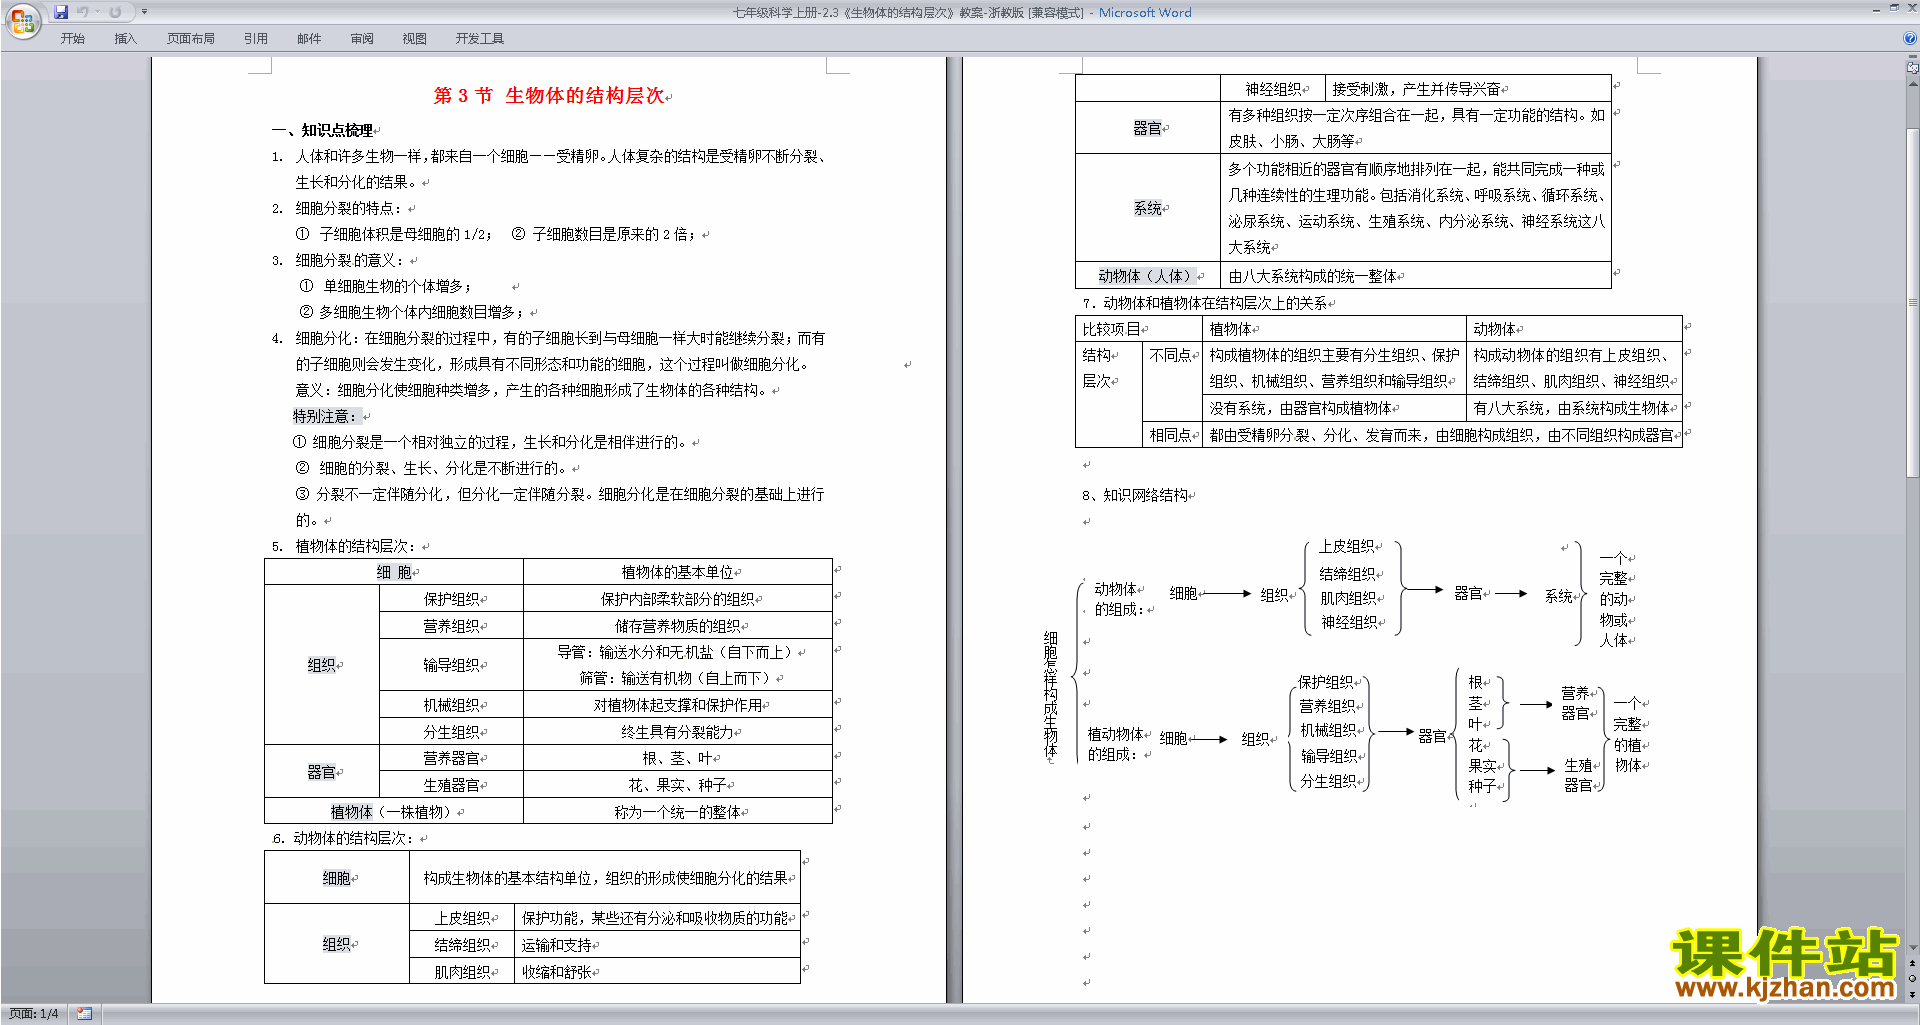The height and width of the screenshot is (1025, 1920).
Task: Start macro recording from the status bar icon
Action: click(x=84, y=1014)
